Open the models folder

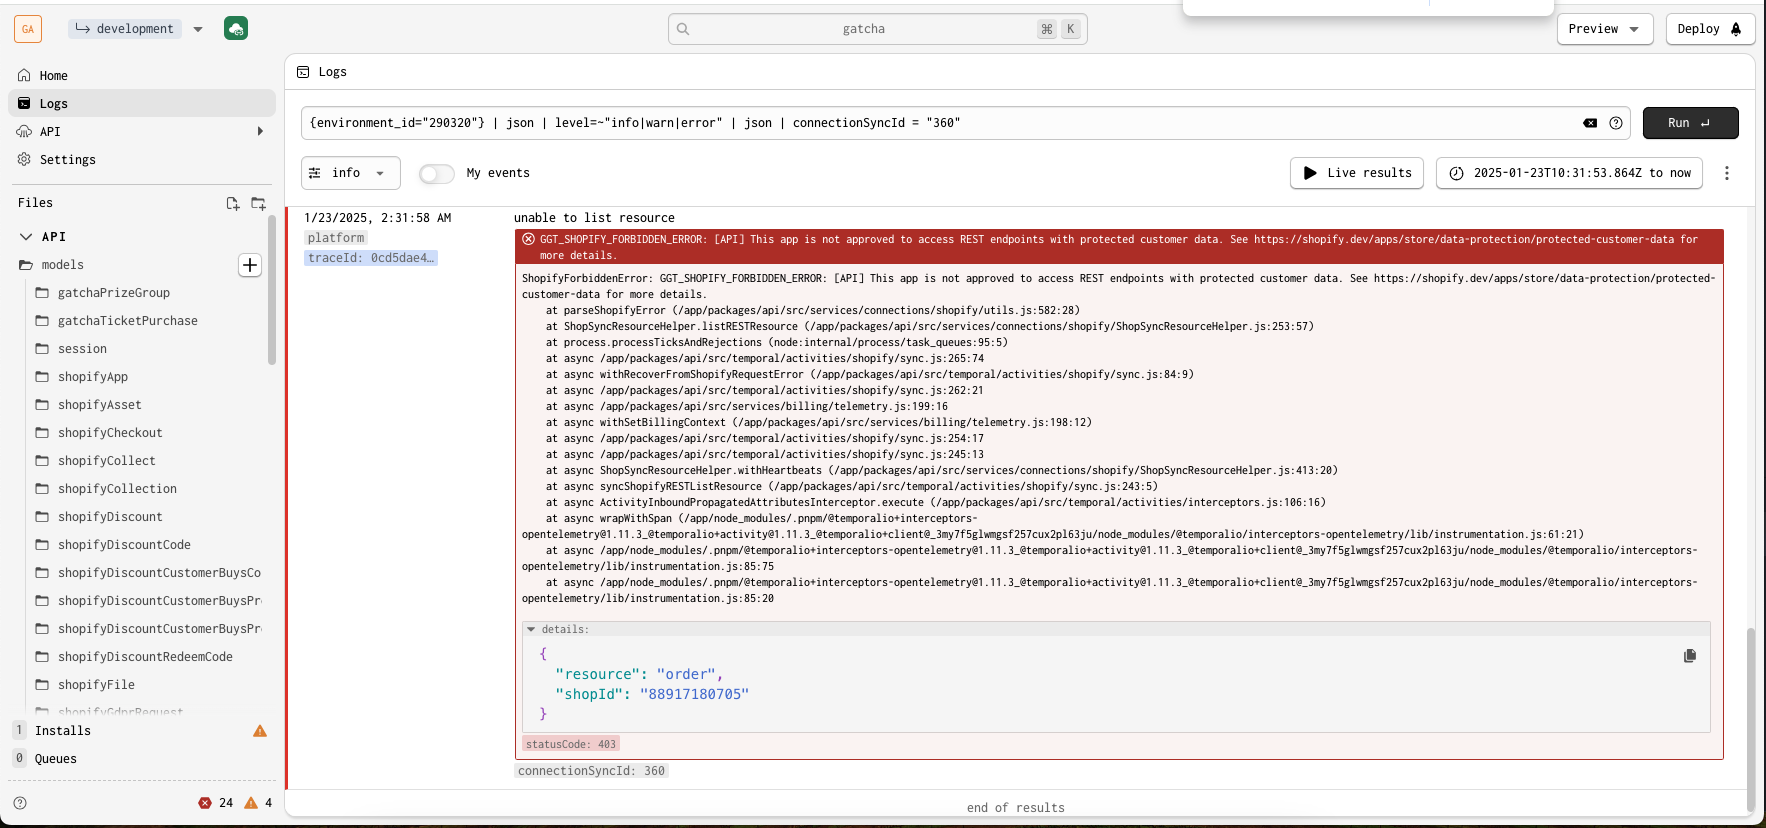pos(62,265)
